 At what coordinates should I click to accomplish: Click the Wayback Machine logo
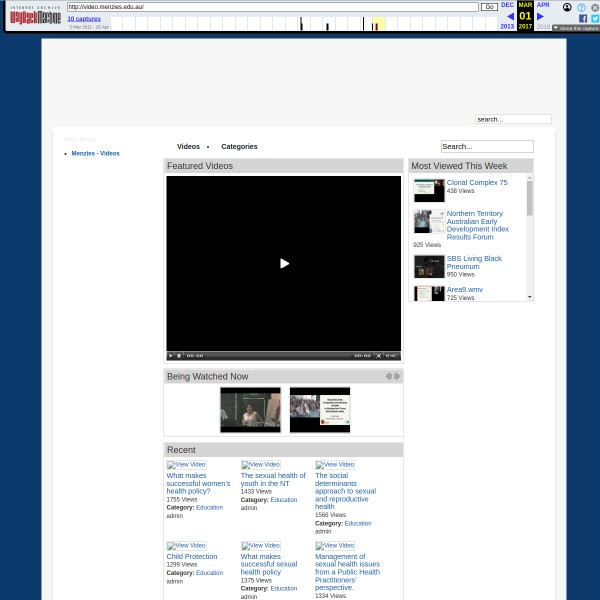pyautogui.click(x=35, y=15)
